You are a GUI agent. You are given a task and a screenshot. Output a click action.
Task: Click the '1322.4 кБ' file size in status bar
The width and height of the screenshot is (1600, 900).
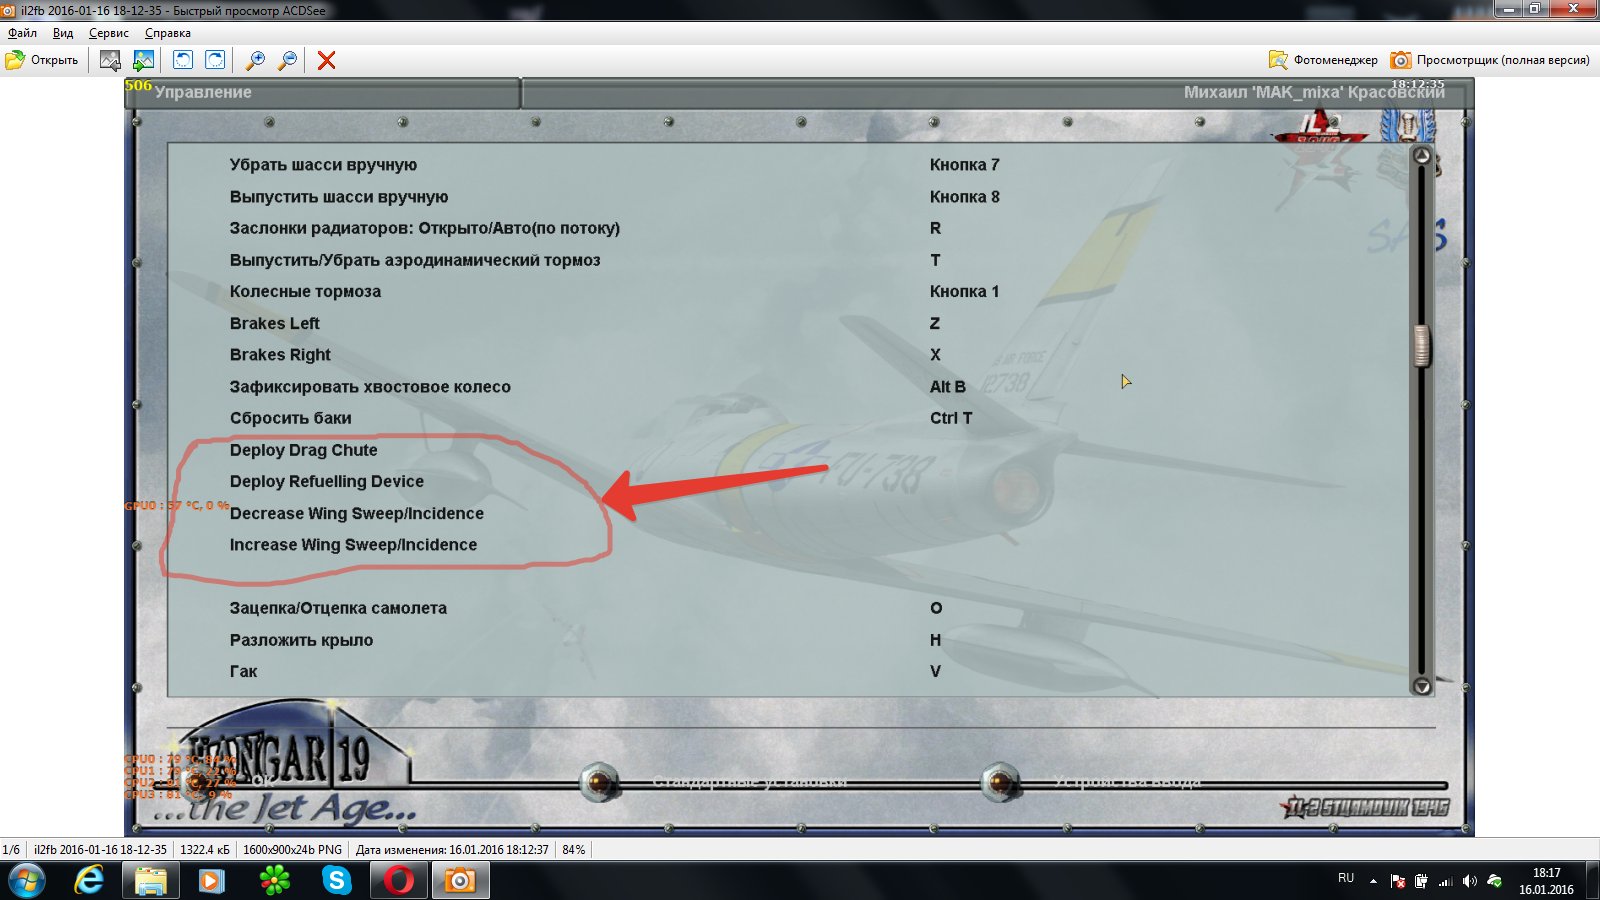click(205, 850)
